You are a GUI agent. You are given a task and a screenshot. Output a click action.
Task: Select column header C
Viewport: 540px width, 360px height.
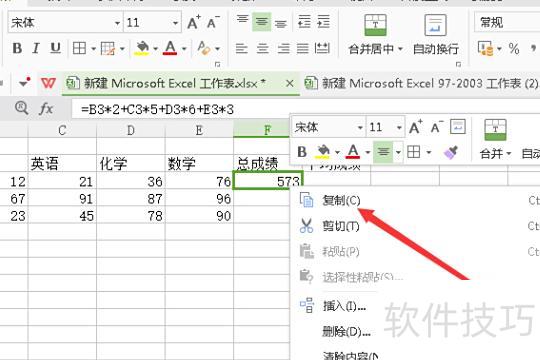pos(62,131)
